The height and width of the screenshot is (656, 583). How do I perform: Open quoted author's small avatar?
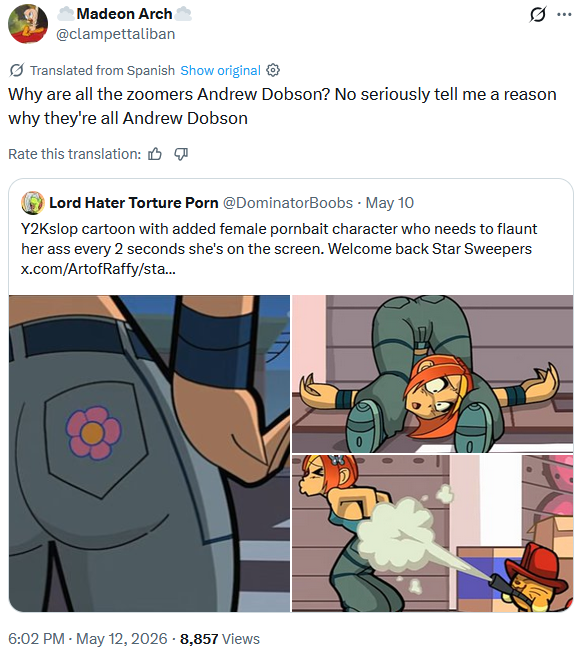[33, 203]
